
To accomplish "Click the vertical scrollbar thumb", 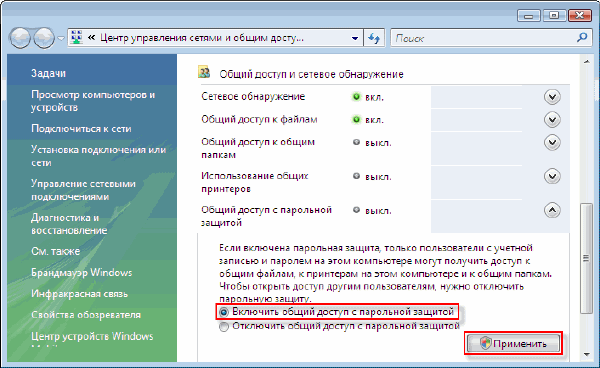I will [586, 259].
